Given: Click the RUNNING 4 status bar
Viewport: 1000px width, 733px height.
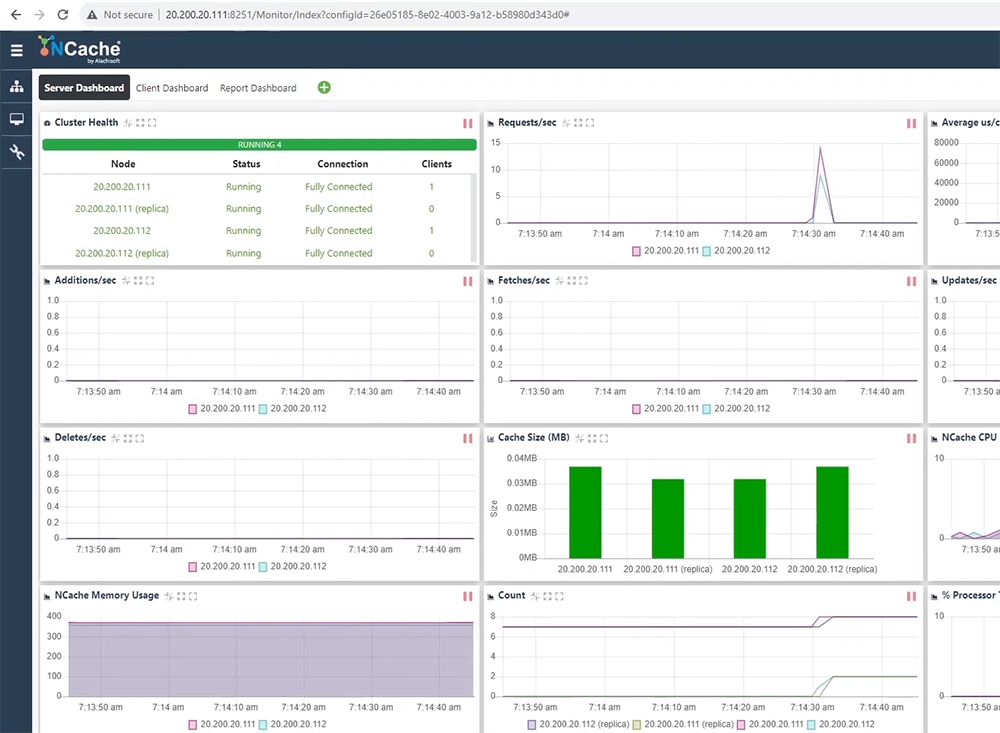Looking at the screenshot, I should pos(260,145).
